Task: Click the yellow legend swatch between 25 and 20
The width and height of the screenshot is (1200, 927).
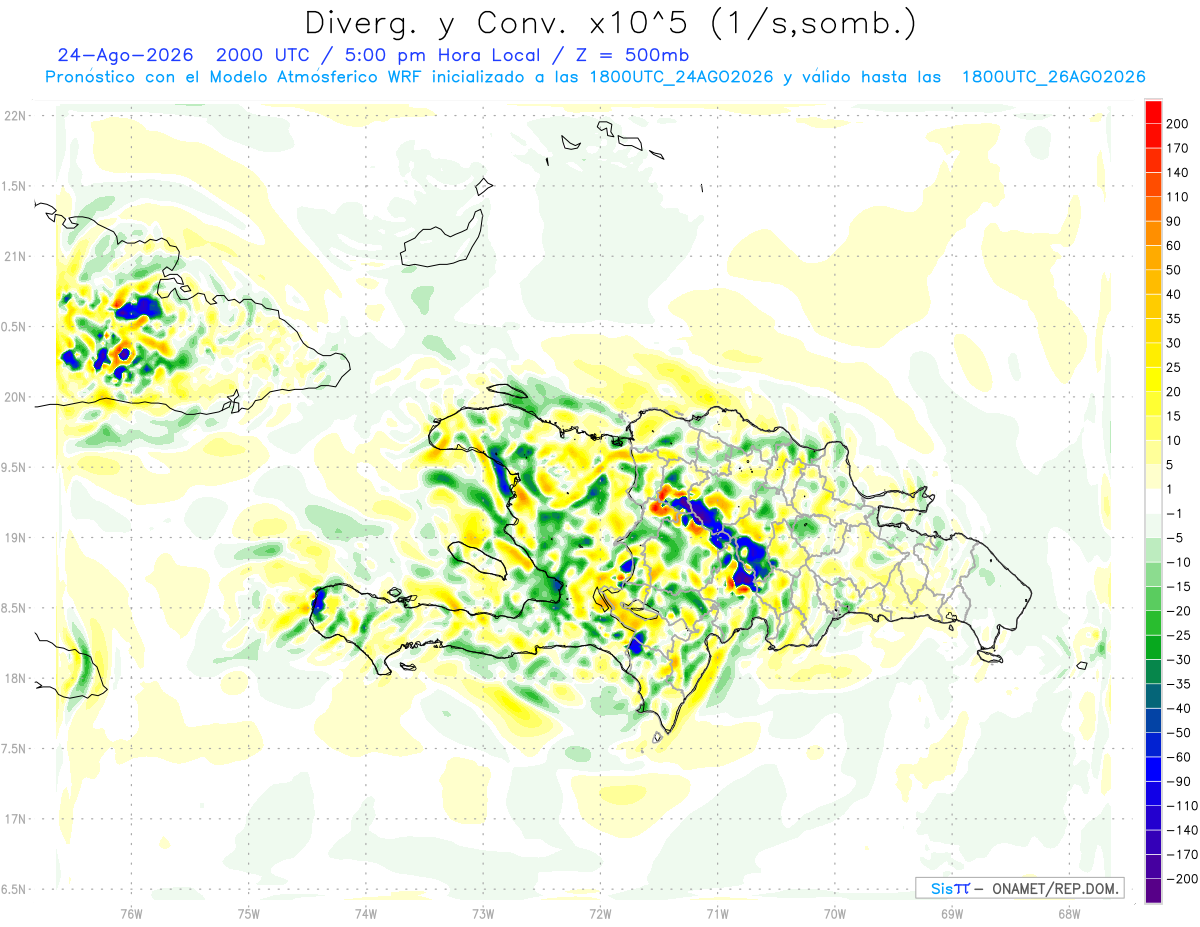Action: [1153, 378]
